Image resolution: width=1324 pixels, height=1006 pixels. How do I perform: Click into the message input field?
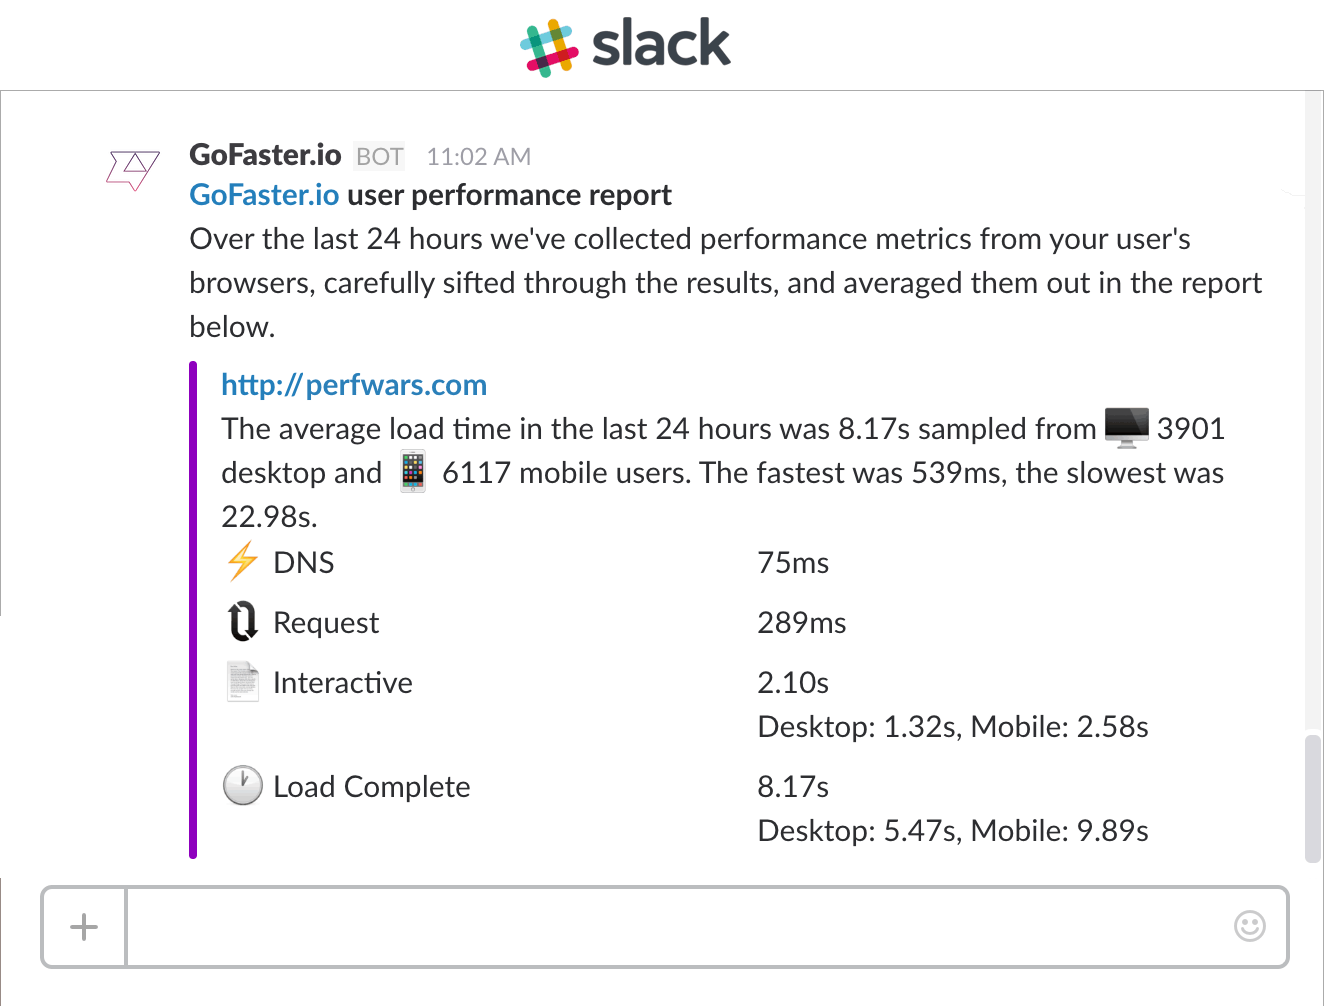pyautogui.click(x=680, y=927)
